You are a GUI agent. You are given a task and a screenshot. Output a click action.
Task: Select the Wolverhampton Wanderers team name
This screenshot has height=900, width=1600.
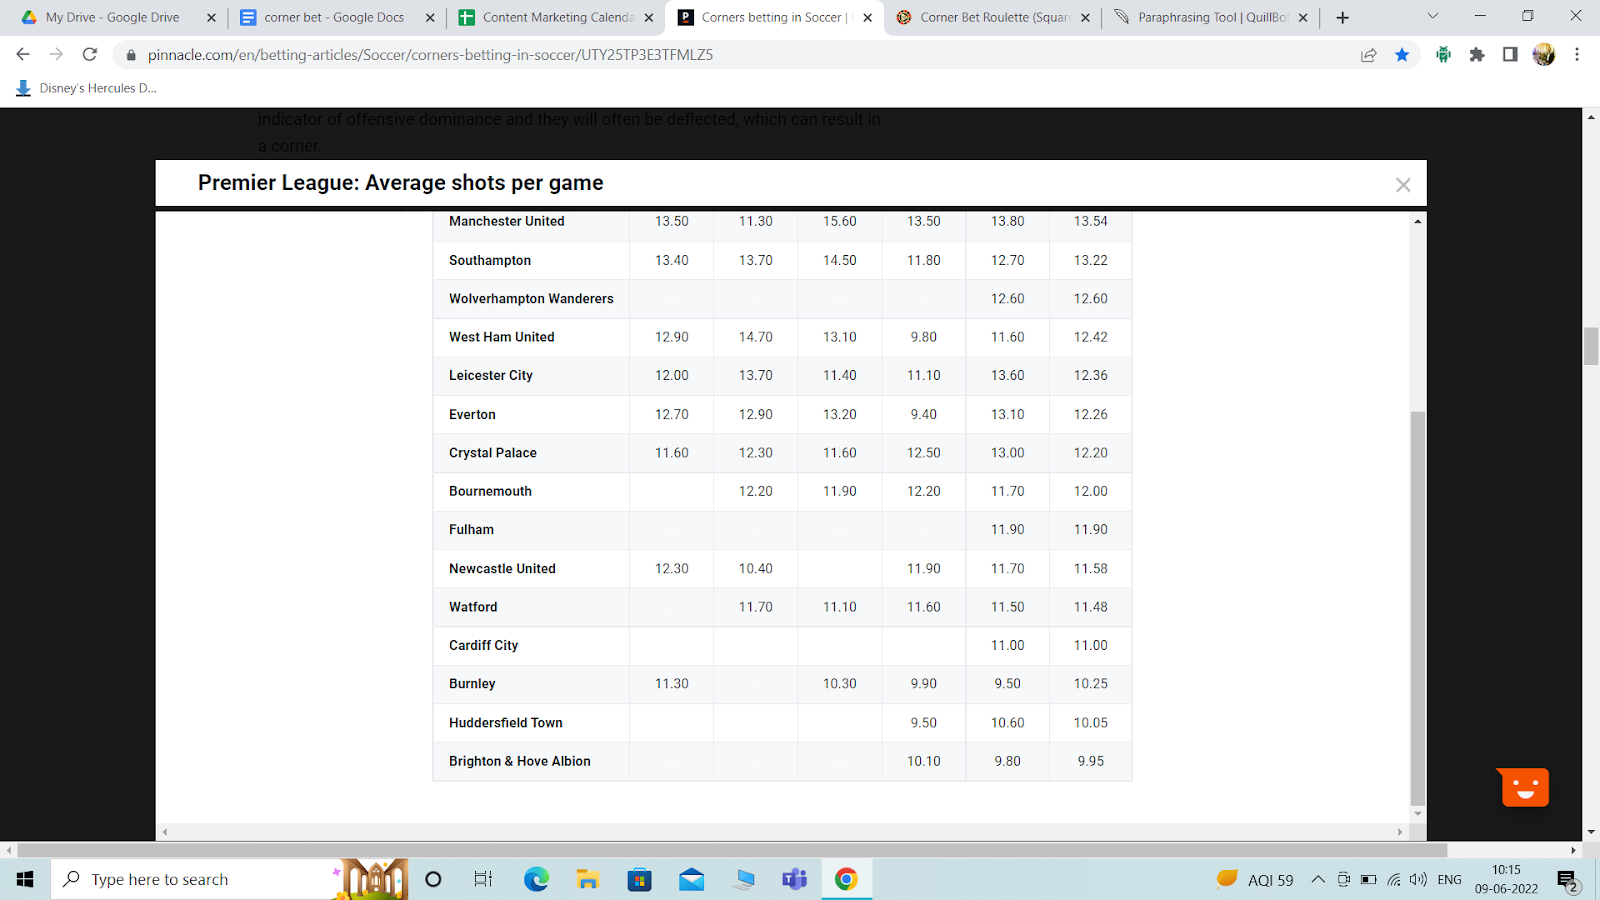[531, 298]
